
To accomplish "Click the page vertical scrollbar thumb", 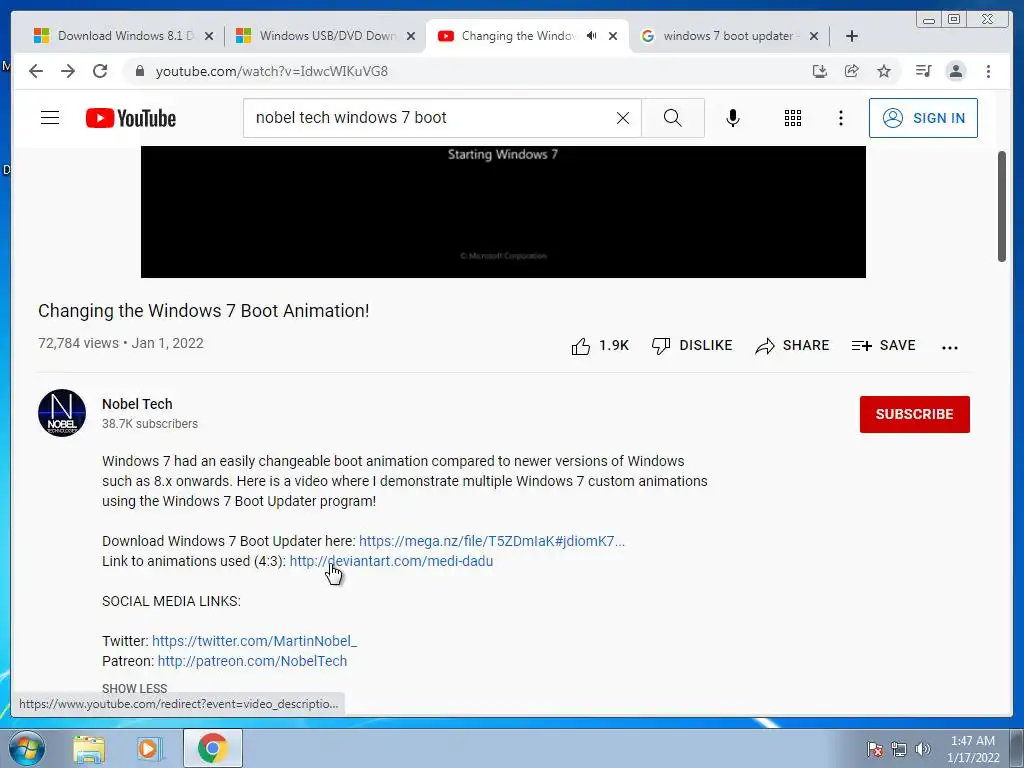I will [1002, 206].
